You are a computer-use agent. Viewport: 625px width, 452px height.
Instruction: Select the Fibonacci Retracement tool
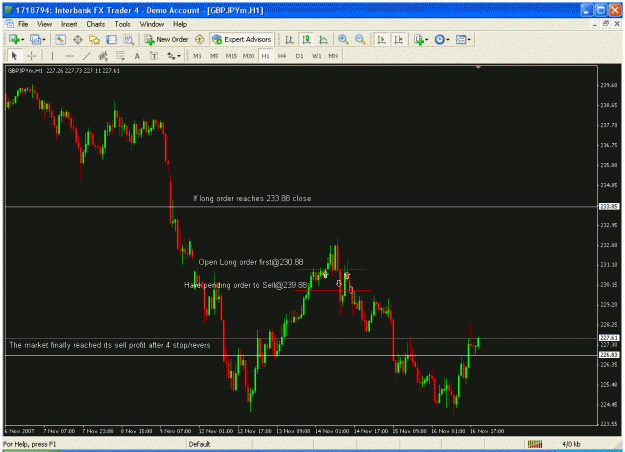click(x=120, y=56)
